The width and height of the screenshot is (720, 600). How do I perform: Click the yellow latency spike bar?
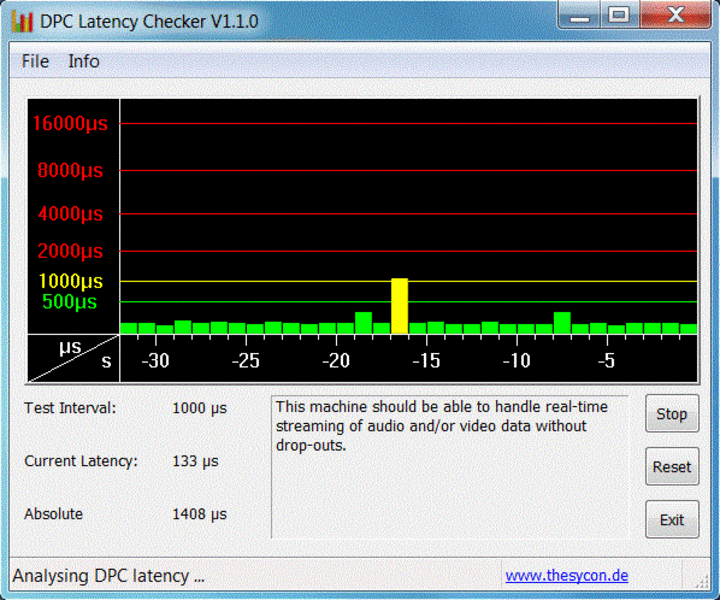click(399, 306)
